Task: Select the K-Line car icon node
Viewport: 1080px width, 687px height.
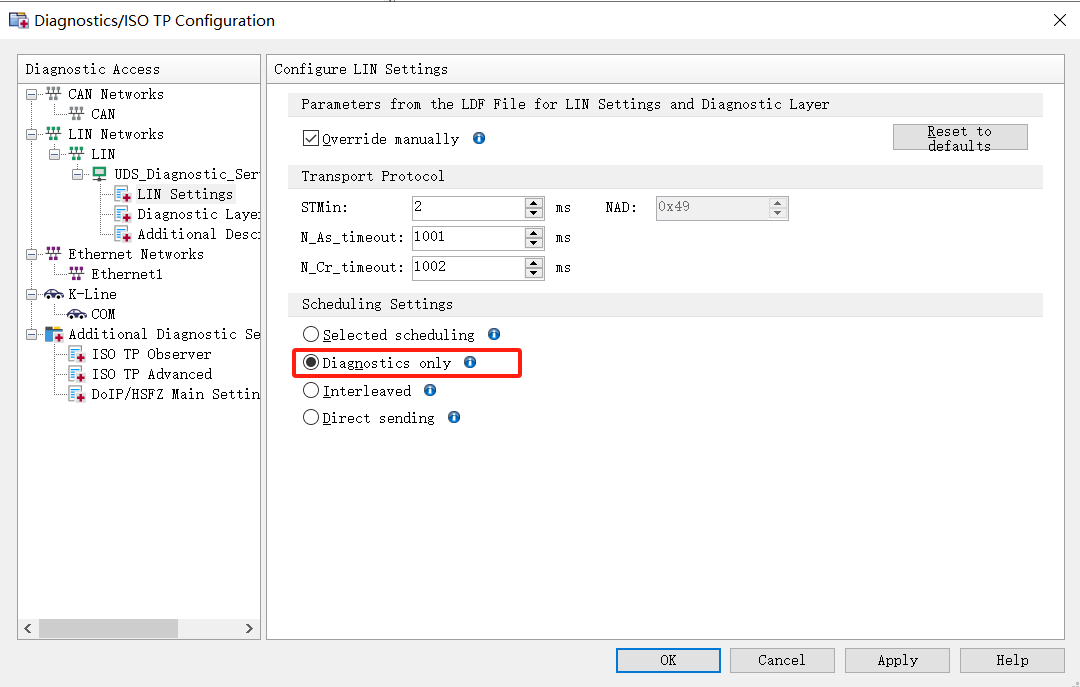Action: [54, 294]
